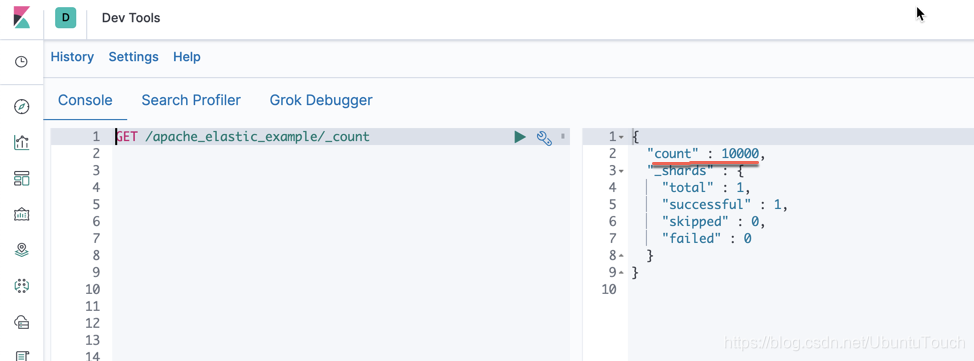Click the Kibana logo
The height and width of the screenshot is (361, 974).
click(21, 17)
